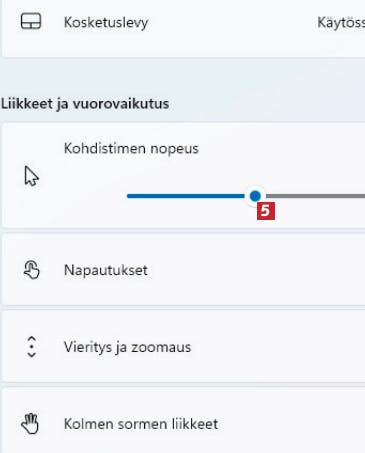Click the Kohdistimen nopeus label

(x=131, y=149)
